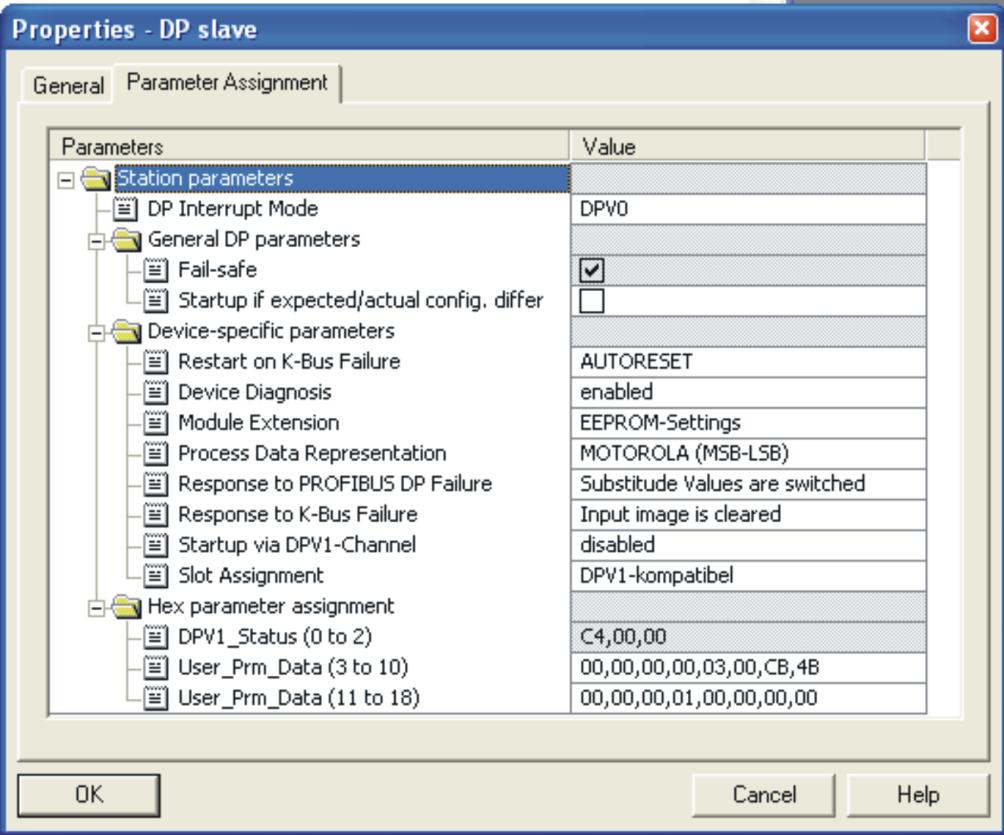Select the Device-specific parameters label

pyautogui.click(x=271, y=331)
